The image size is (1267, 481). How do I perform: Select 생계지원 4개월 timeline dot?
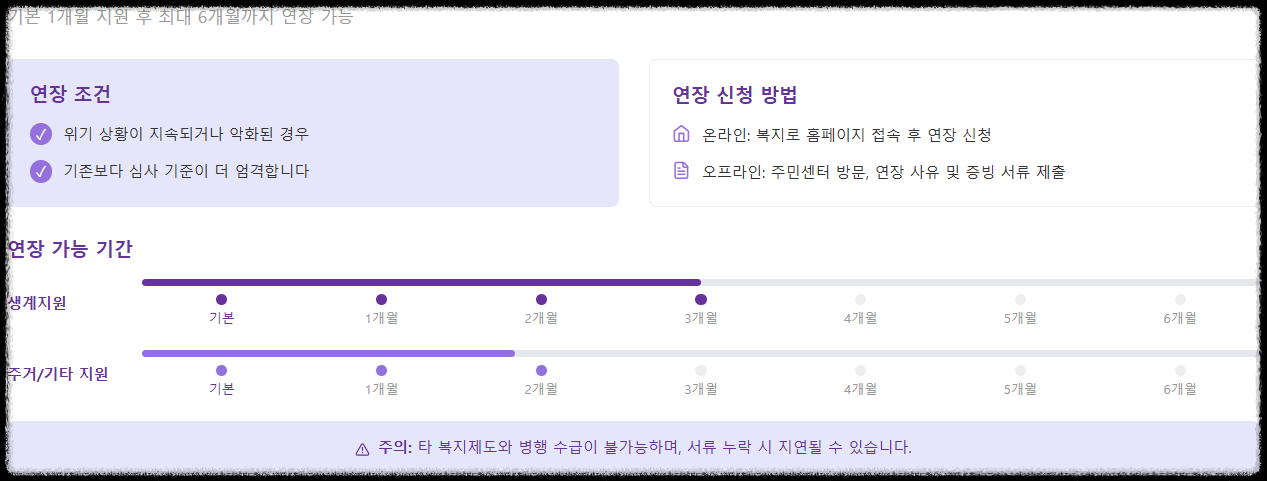[861, 299]
